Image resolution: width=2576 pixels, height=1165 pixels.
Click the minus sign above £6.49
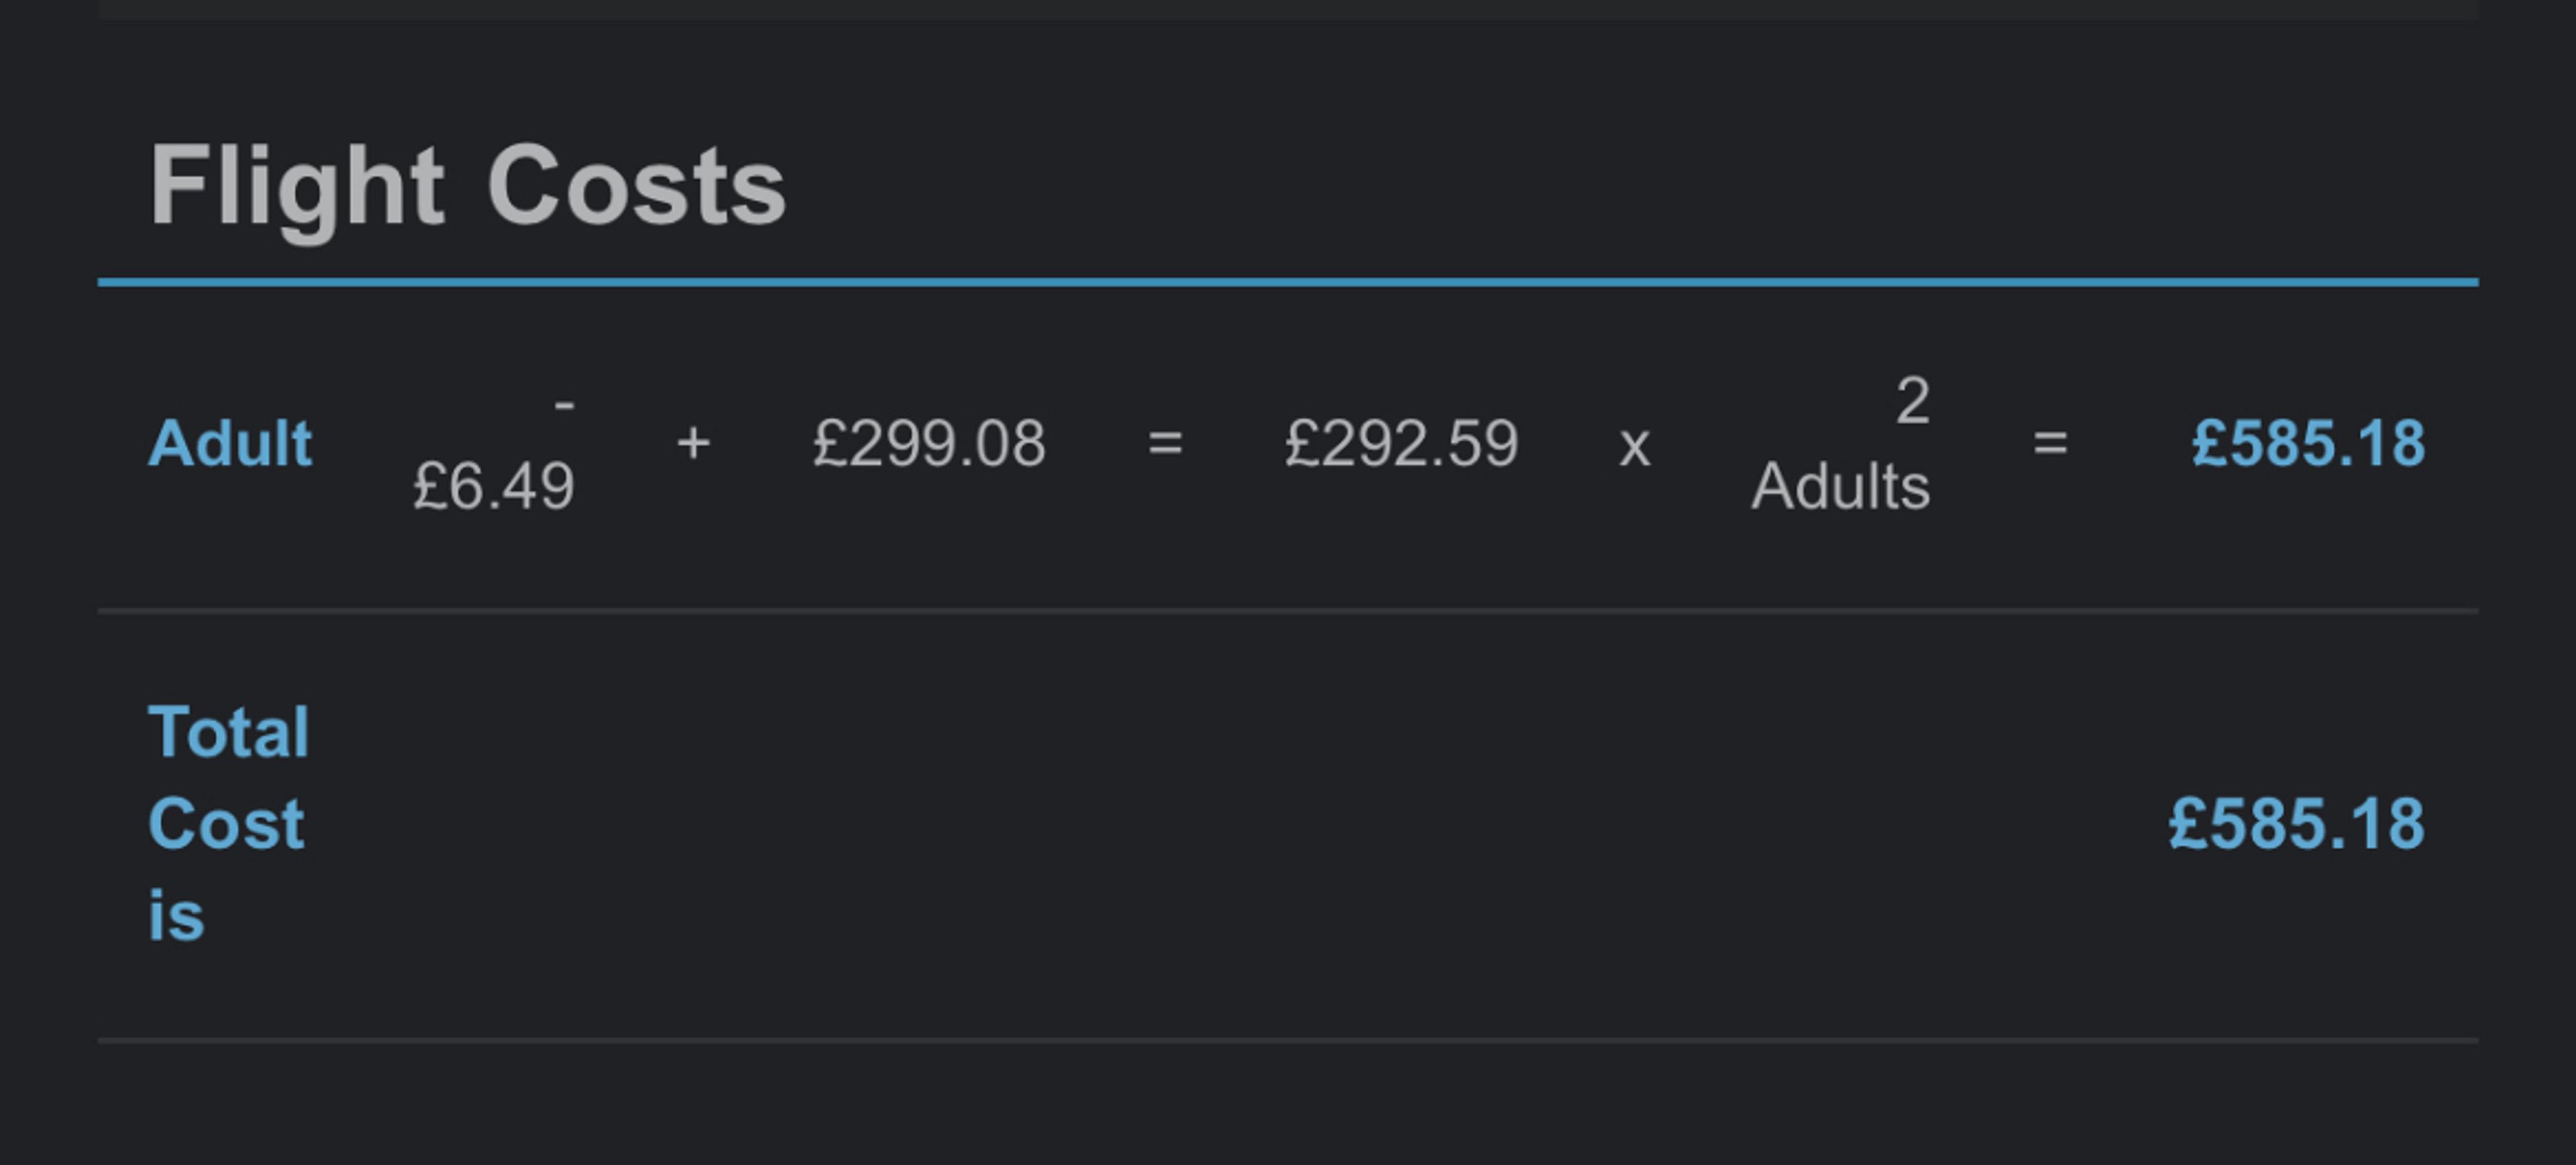point(564,404)
